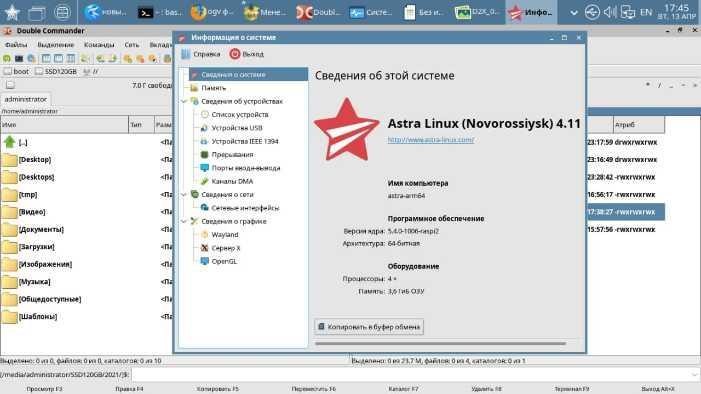Click the refresh toolbar icon in Double Commander
701x394 pixels.
tap(7, 58)
